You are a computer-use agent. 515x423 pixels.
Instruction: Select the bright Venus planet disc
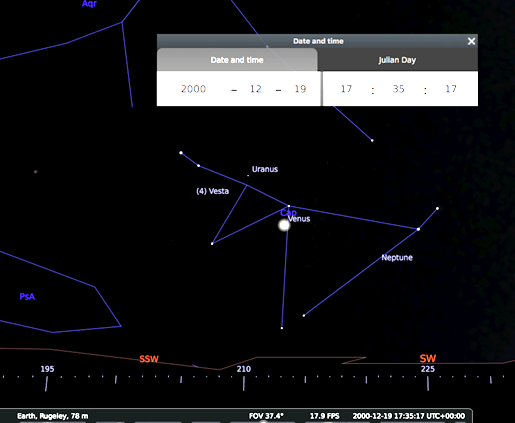point(284,226)
